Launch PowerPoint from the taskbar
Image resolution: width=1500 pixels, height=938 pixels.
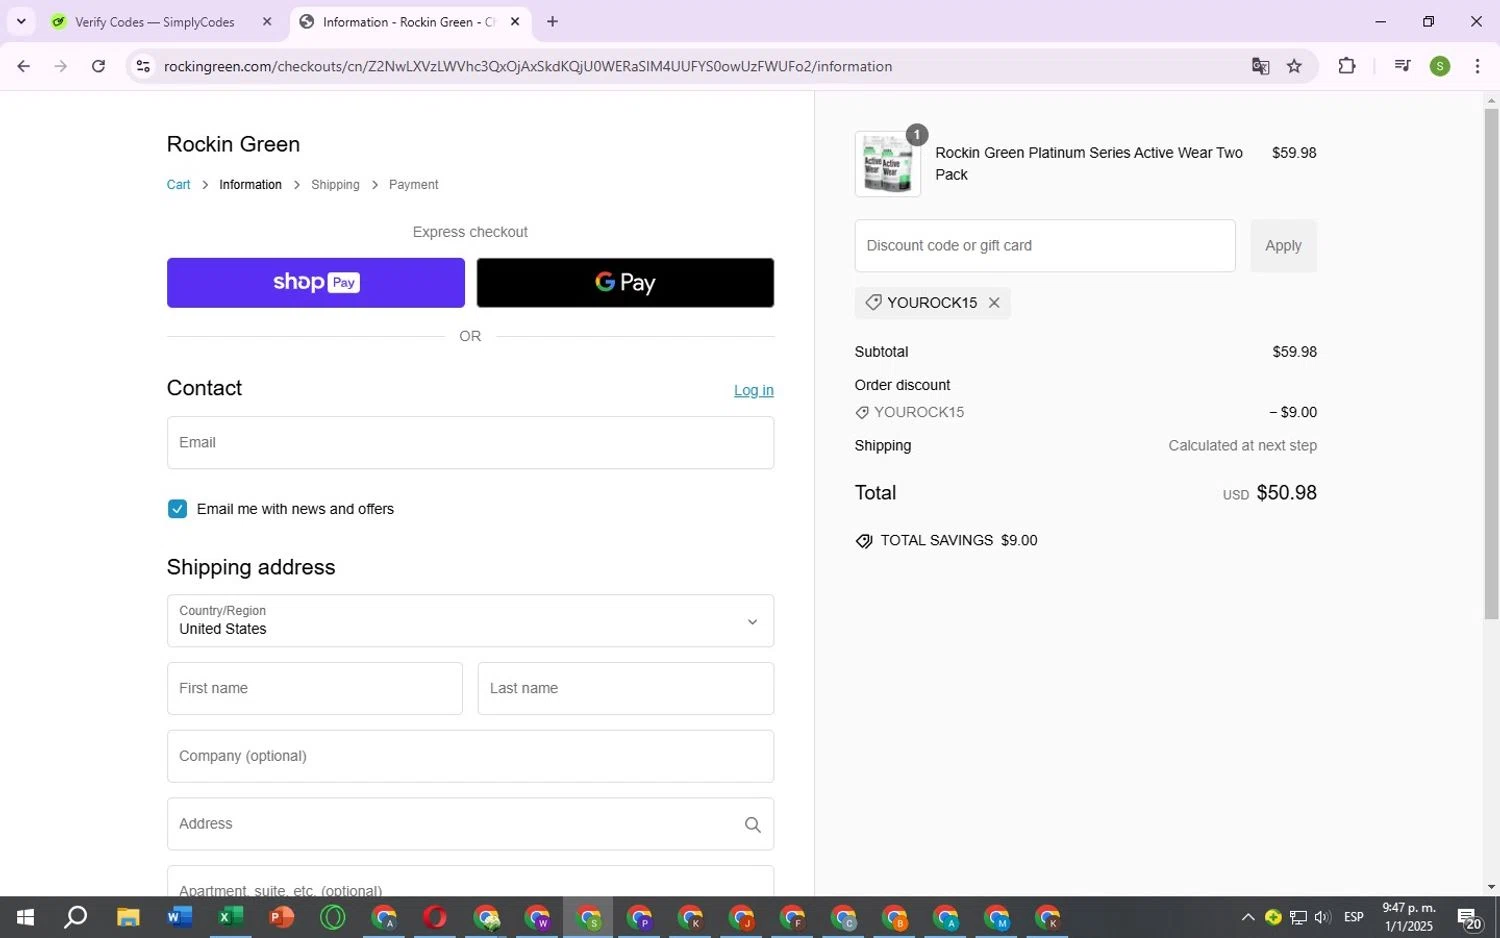[281, 917]
